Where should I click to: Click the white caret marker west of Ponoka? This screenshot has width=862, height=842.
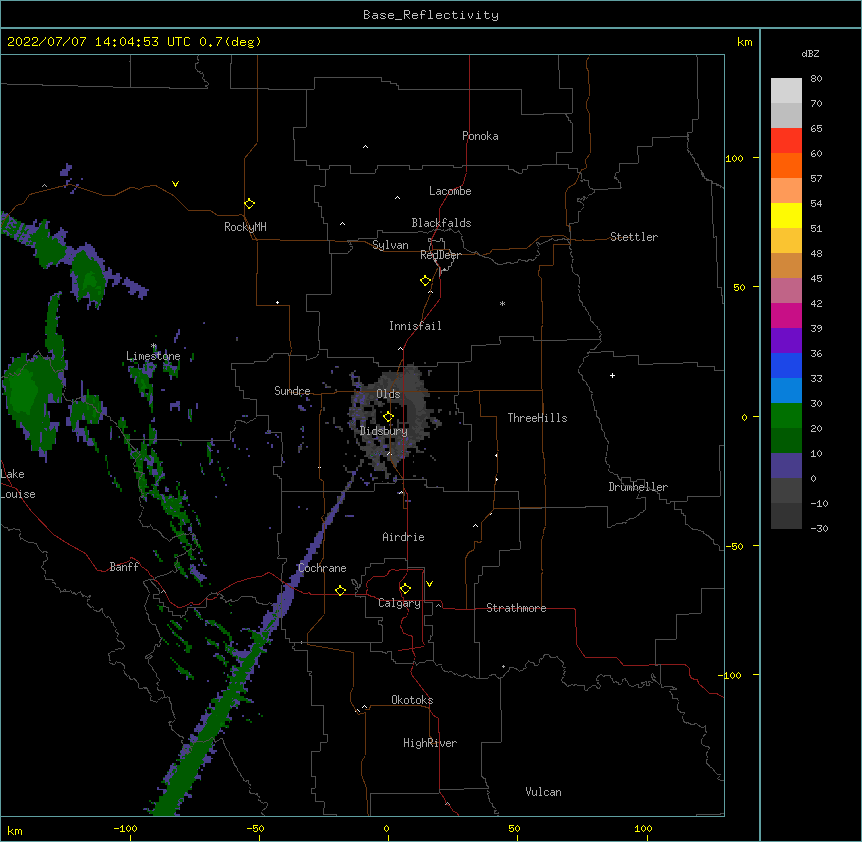coord(366,147)
